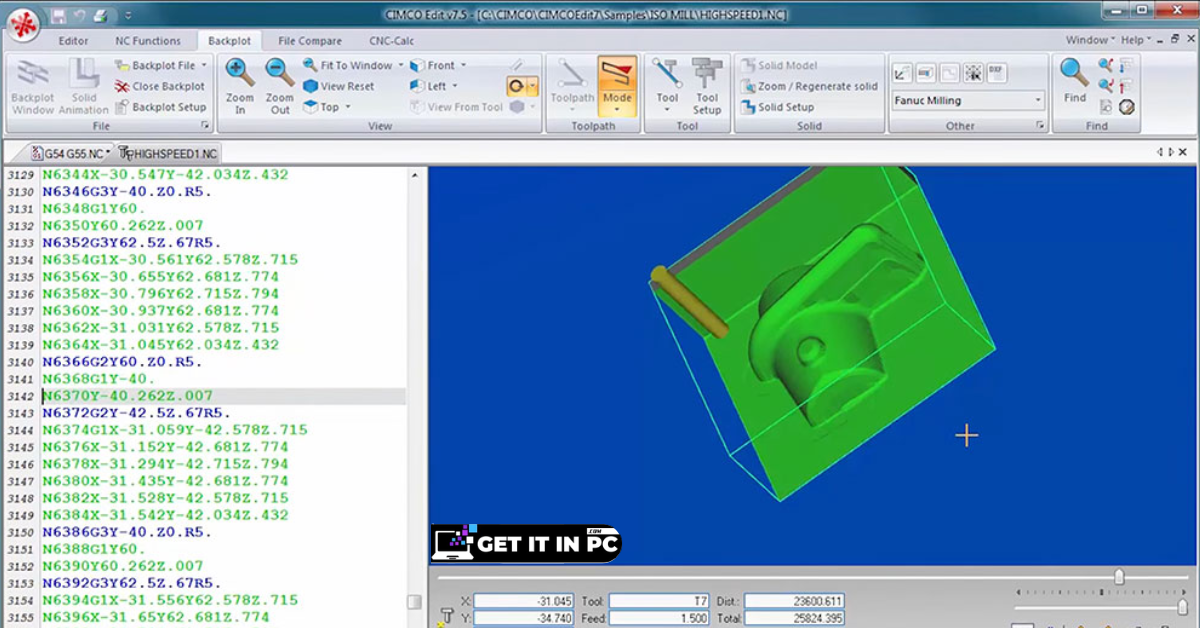Open Backplot Setup

(160, 107)
